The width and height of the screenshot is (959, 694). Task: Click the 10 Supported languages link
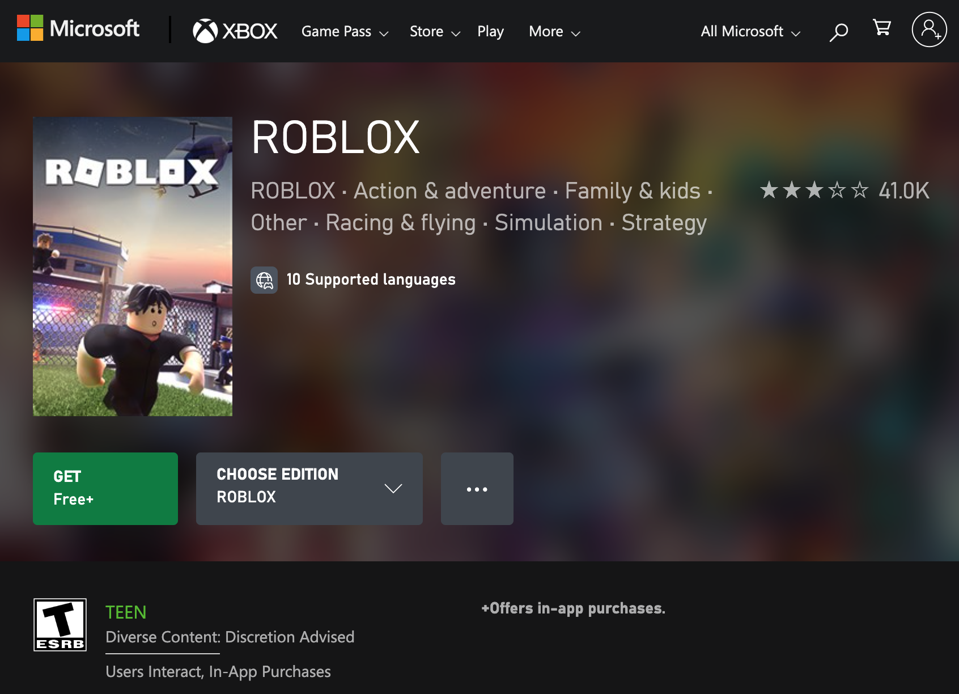[370, 280]
